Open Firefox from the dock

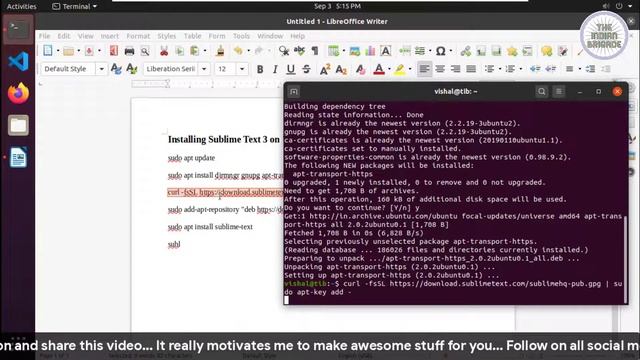pyautogui.click(x=18, y=93)
